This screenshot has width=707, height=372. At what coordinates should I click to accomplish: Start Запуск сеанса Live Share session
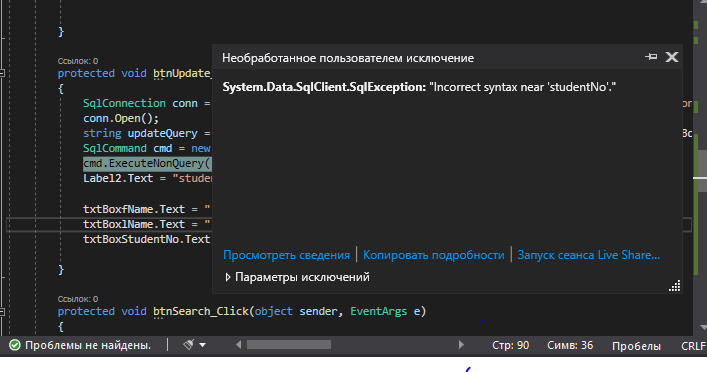click(x=588, y=255)
